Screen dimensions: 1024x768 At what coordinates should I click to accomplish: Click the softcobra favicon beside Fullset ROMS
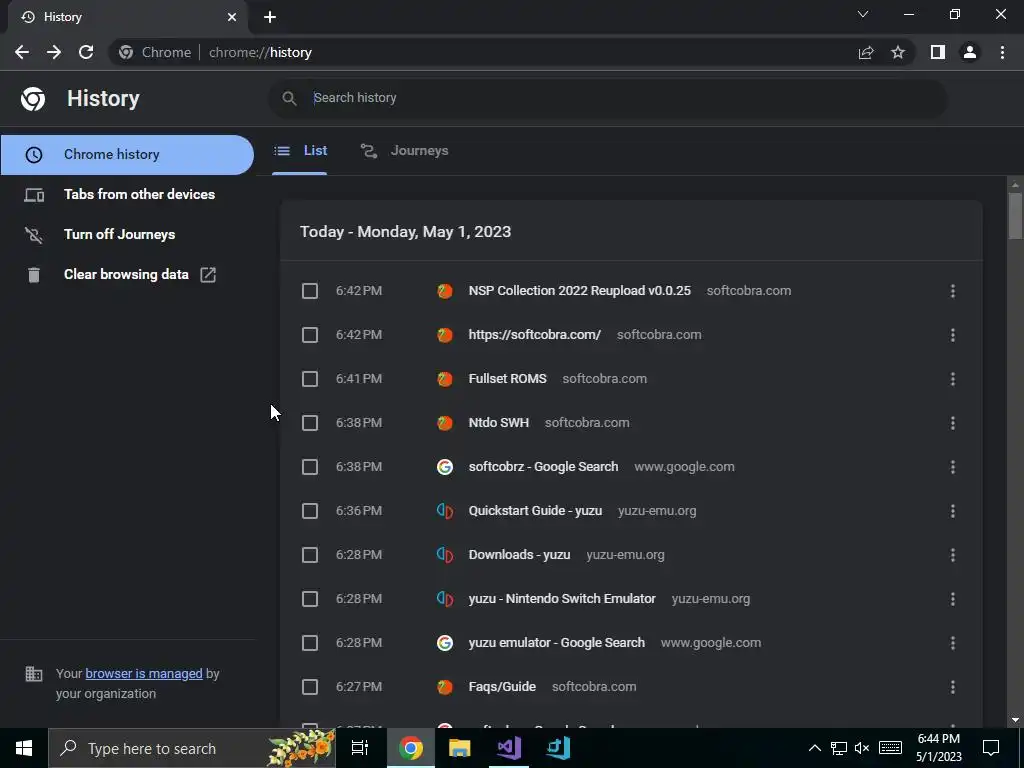click(x=445, y=379)
